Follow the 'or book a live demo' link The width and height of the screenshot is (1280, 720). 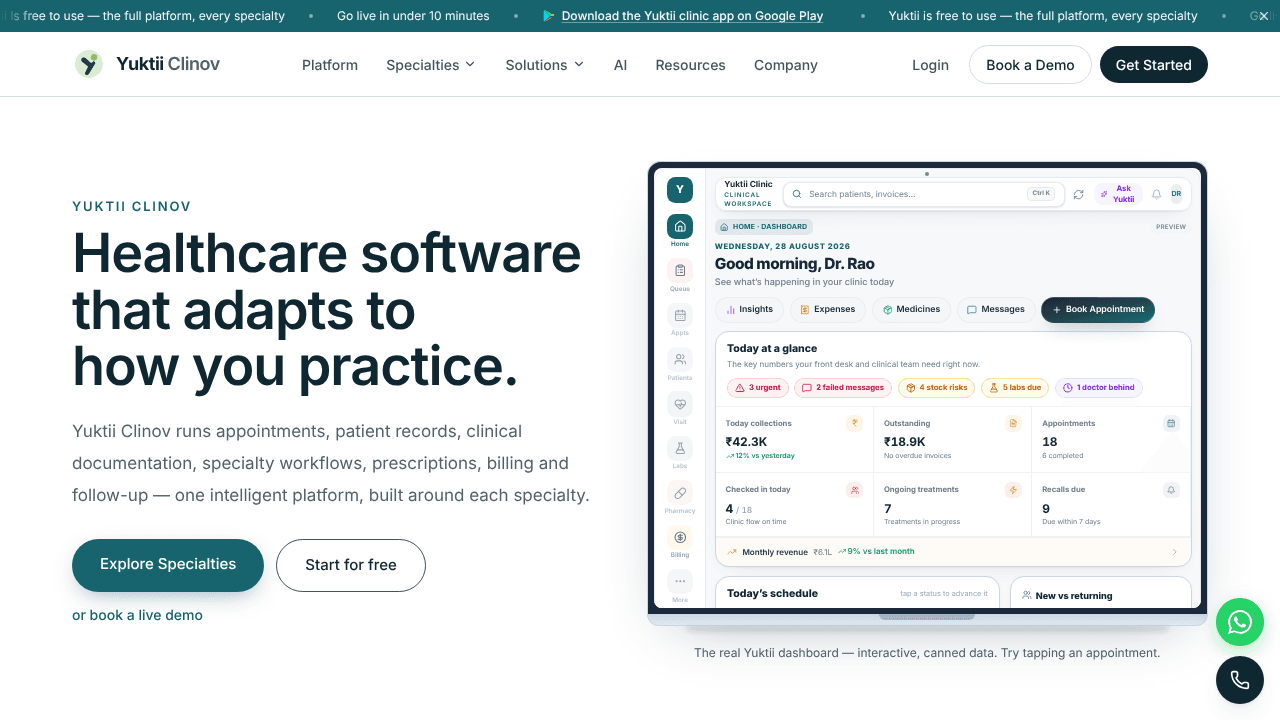click(x=137, y=615)
